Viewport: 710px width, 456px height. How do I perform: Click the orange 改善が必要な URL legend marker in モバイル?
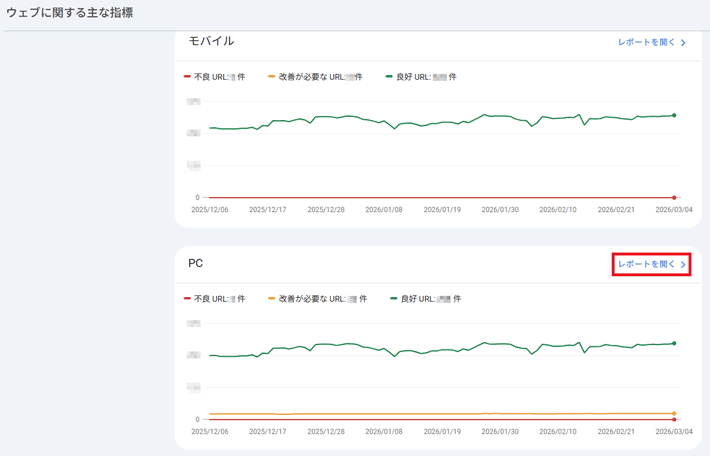tap(272, 77)
